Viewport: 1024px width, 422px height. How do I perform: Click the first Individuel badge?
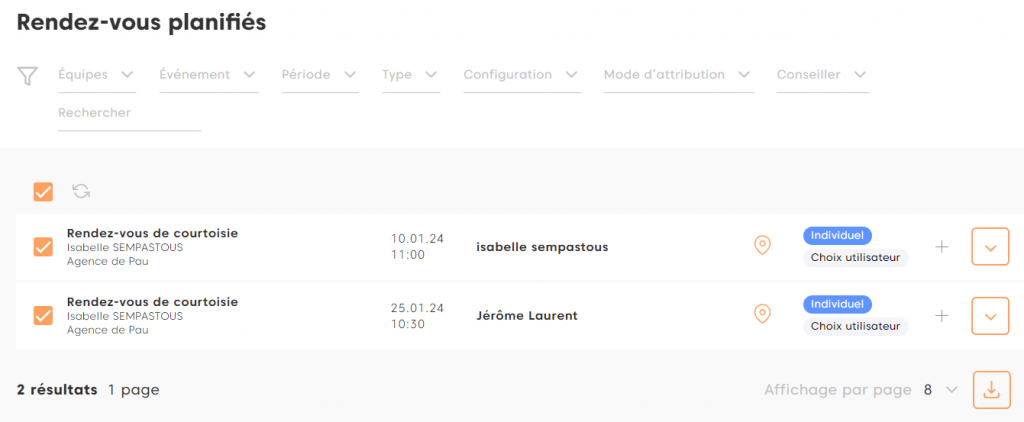pyautogui.click(x=837, y=235)
